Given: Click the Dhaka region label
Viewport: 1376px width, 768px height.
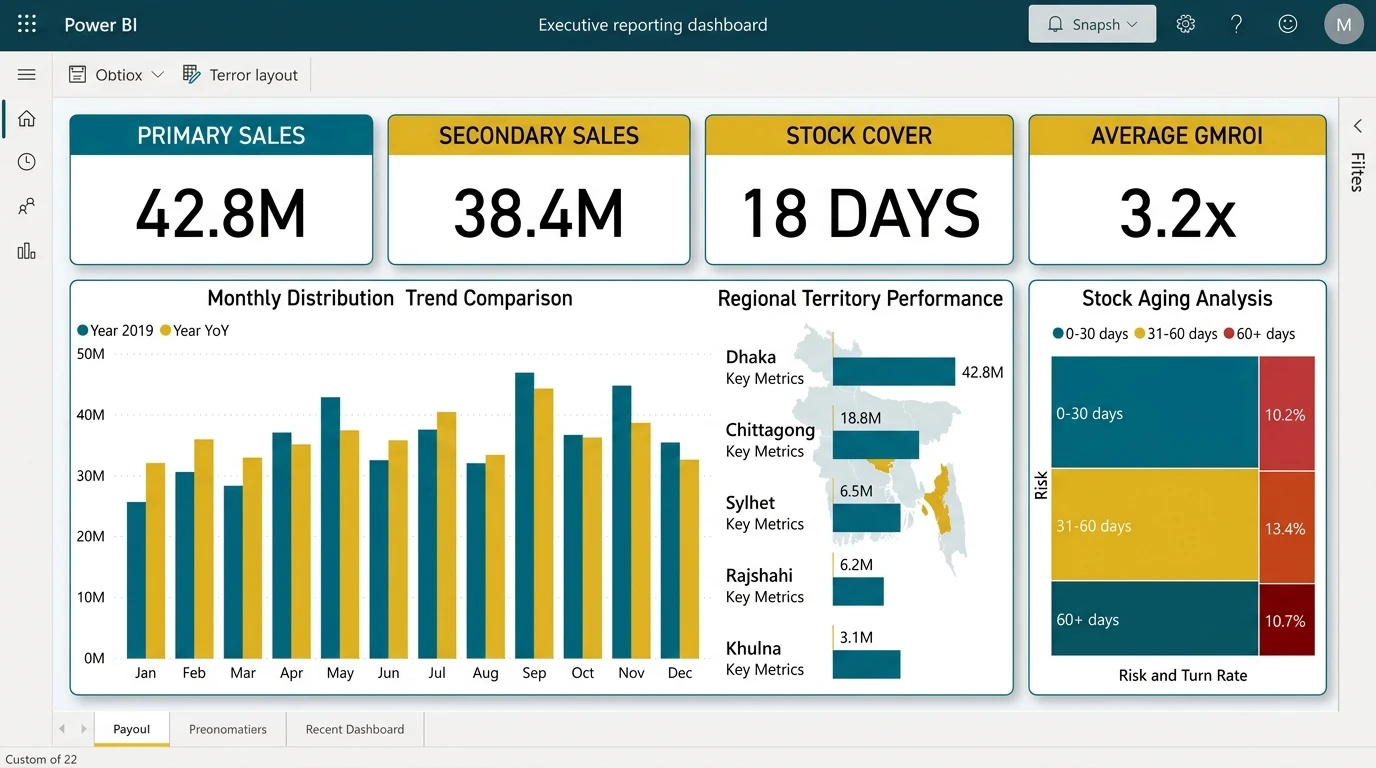Looking at the screenshot, I should coord(751,357).
